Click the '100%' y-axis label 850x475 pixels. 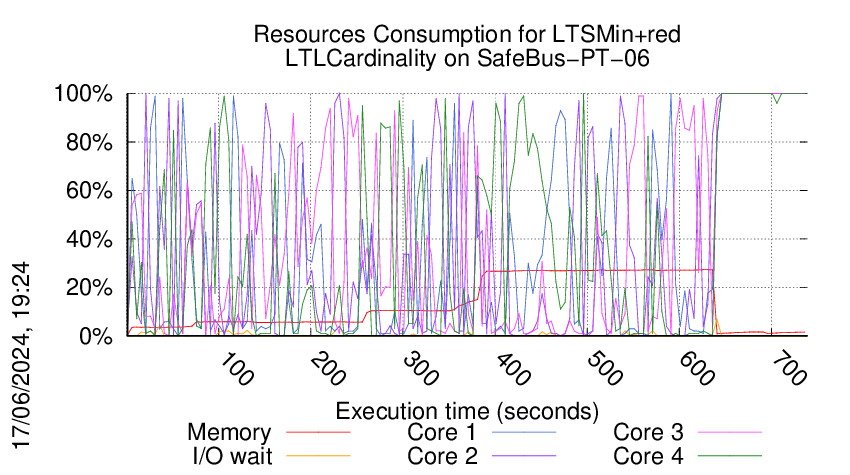coord(83,94)
